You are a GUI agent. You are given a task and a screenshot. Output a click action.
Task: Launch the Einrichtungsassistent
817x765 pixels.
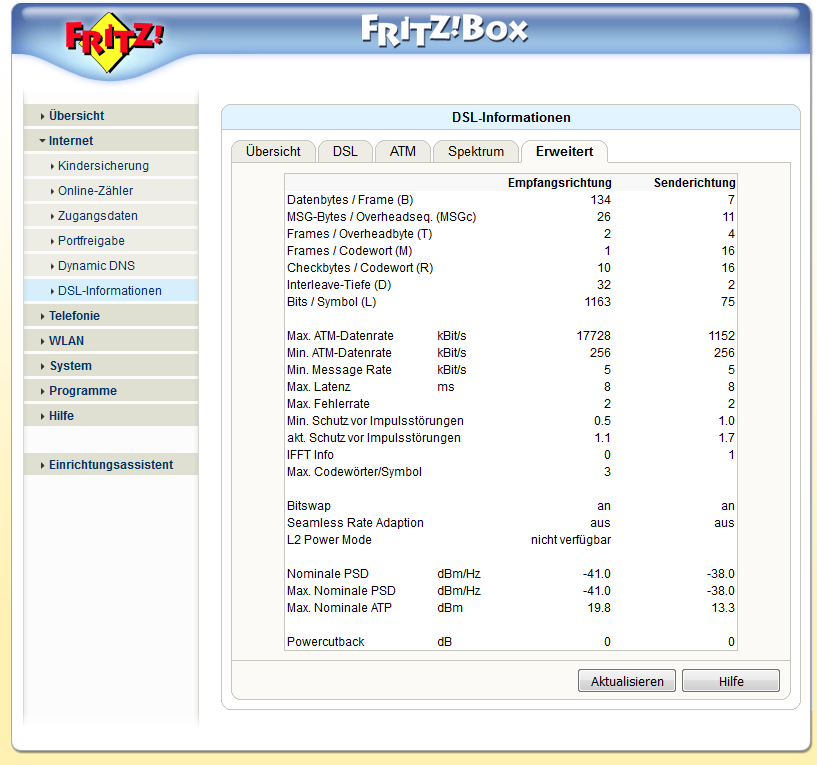(110, 465)
